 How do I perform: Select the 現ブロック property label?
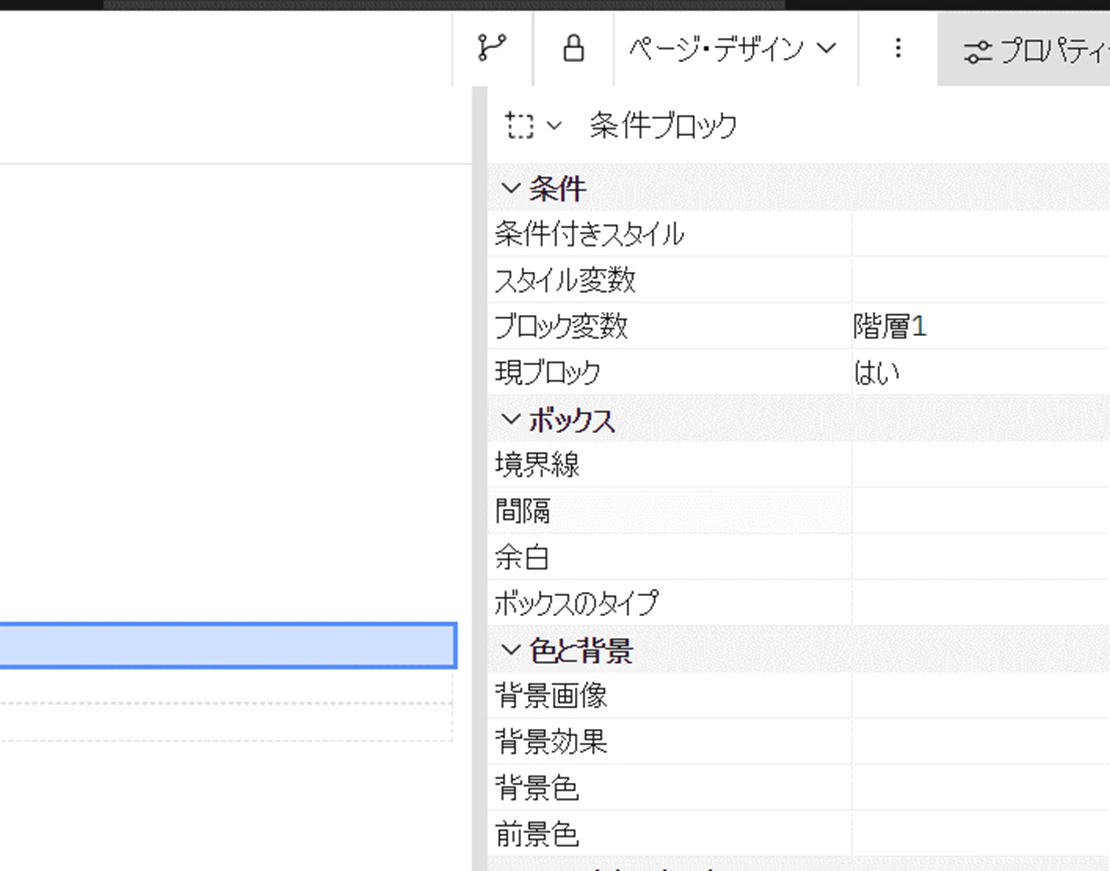(x=547, y=372)
